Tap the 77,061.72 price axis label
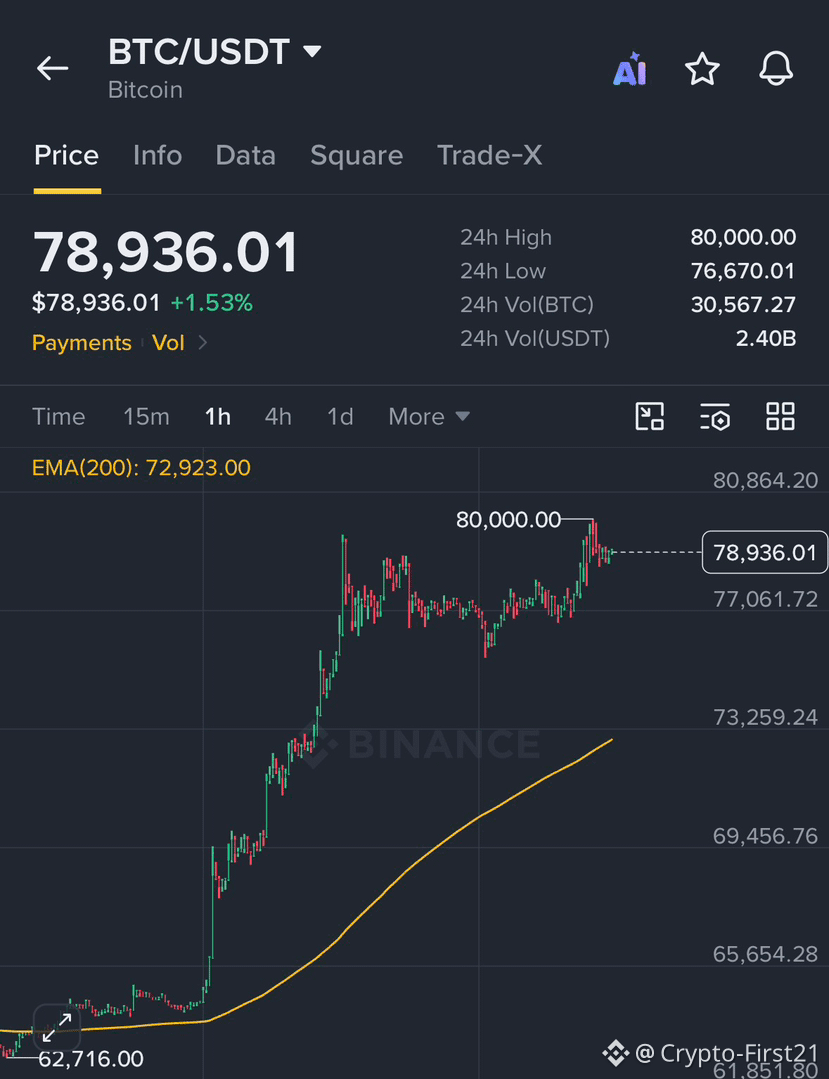Image resolution: width=829 pixels, height=1079 pixels. 766,599
